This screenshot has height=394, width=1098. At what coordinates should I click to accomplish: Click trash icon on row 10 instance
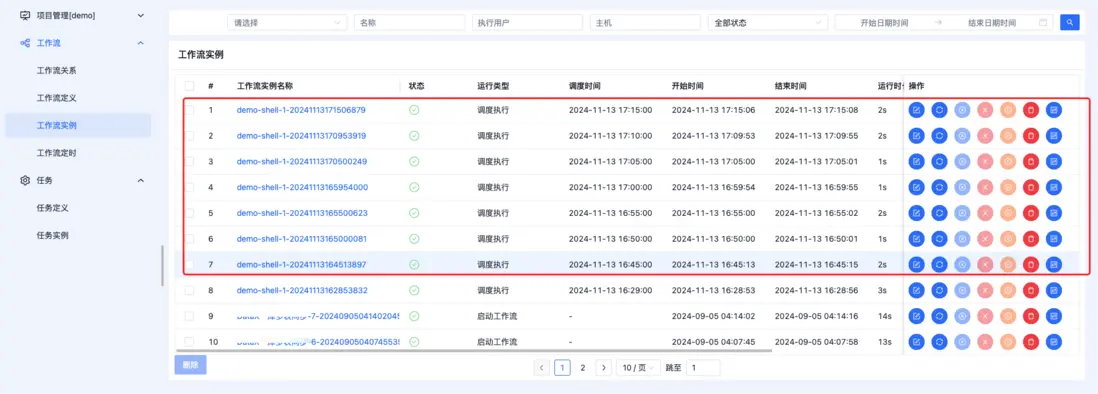point(1031,342)
